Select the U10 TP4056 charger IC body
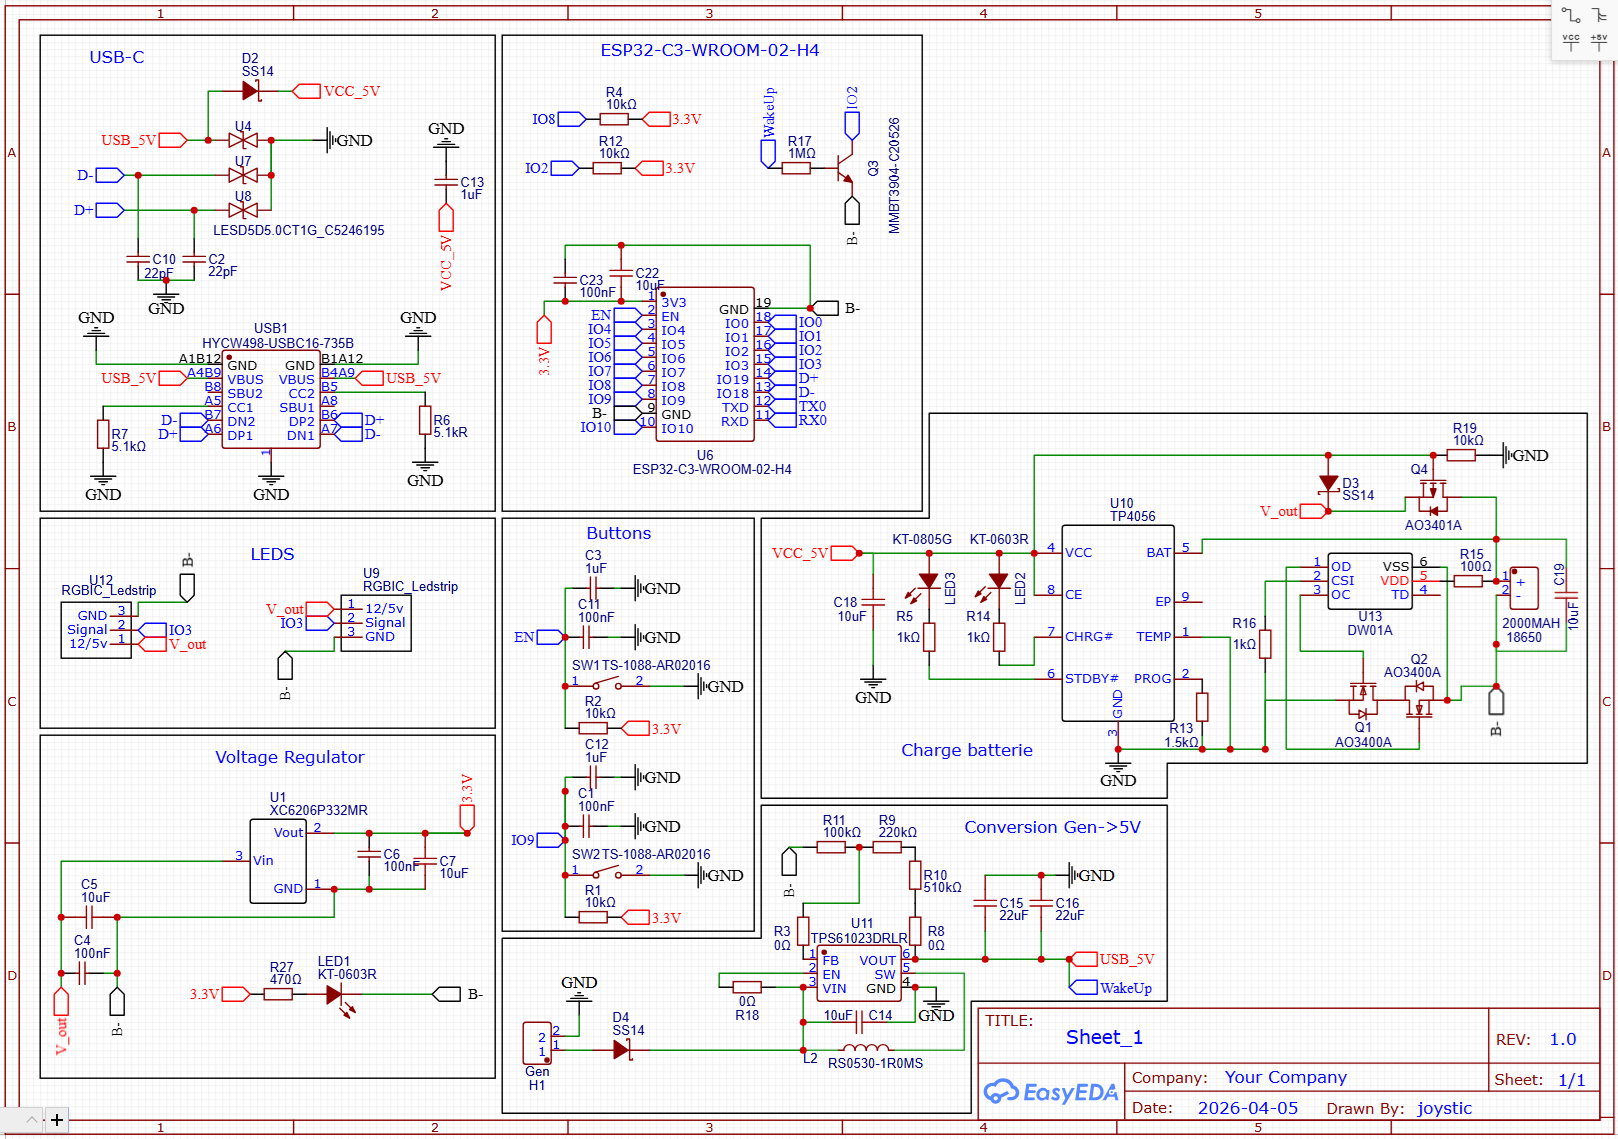 click(x=1118, y=623)
